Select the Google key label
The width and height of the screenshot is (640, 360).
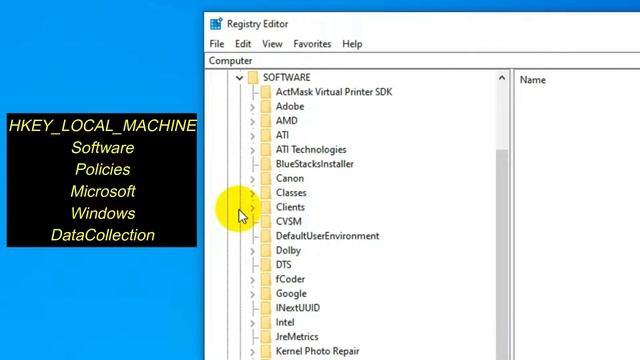pyautogui.click(x=291, y=293)
